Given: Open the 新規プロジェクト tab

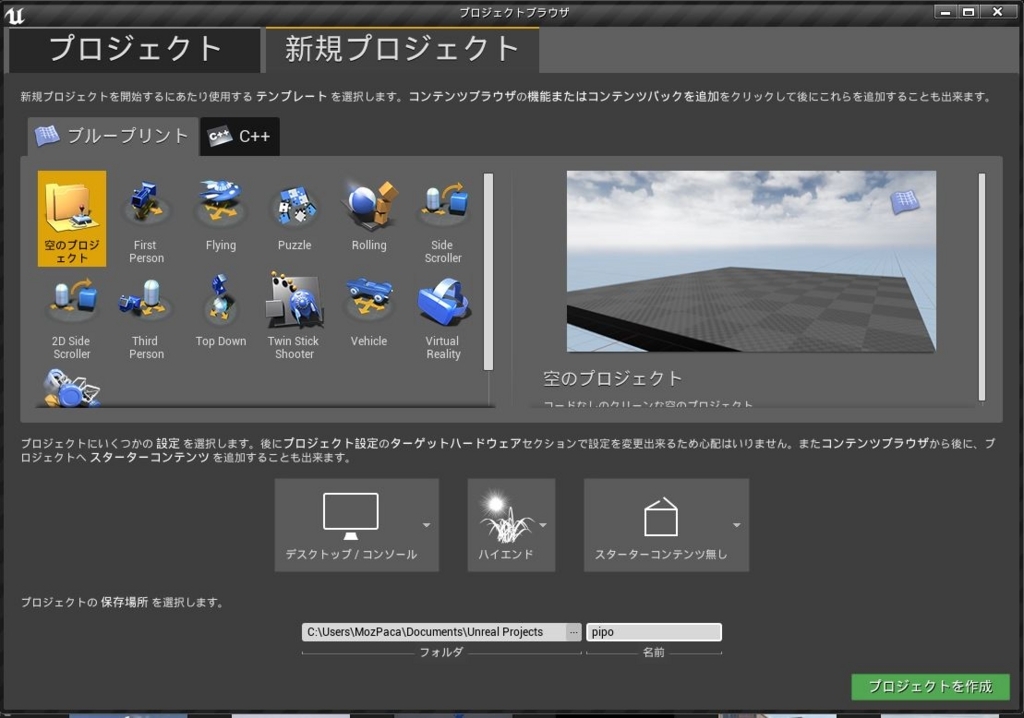Looking at the screenshot, I should pyautogui.click(x=402, y=49).
